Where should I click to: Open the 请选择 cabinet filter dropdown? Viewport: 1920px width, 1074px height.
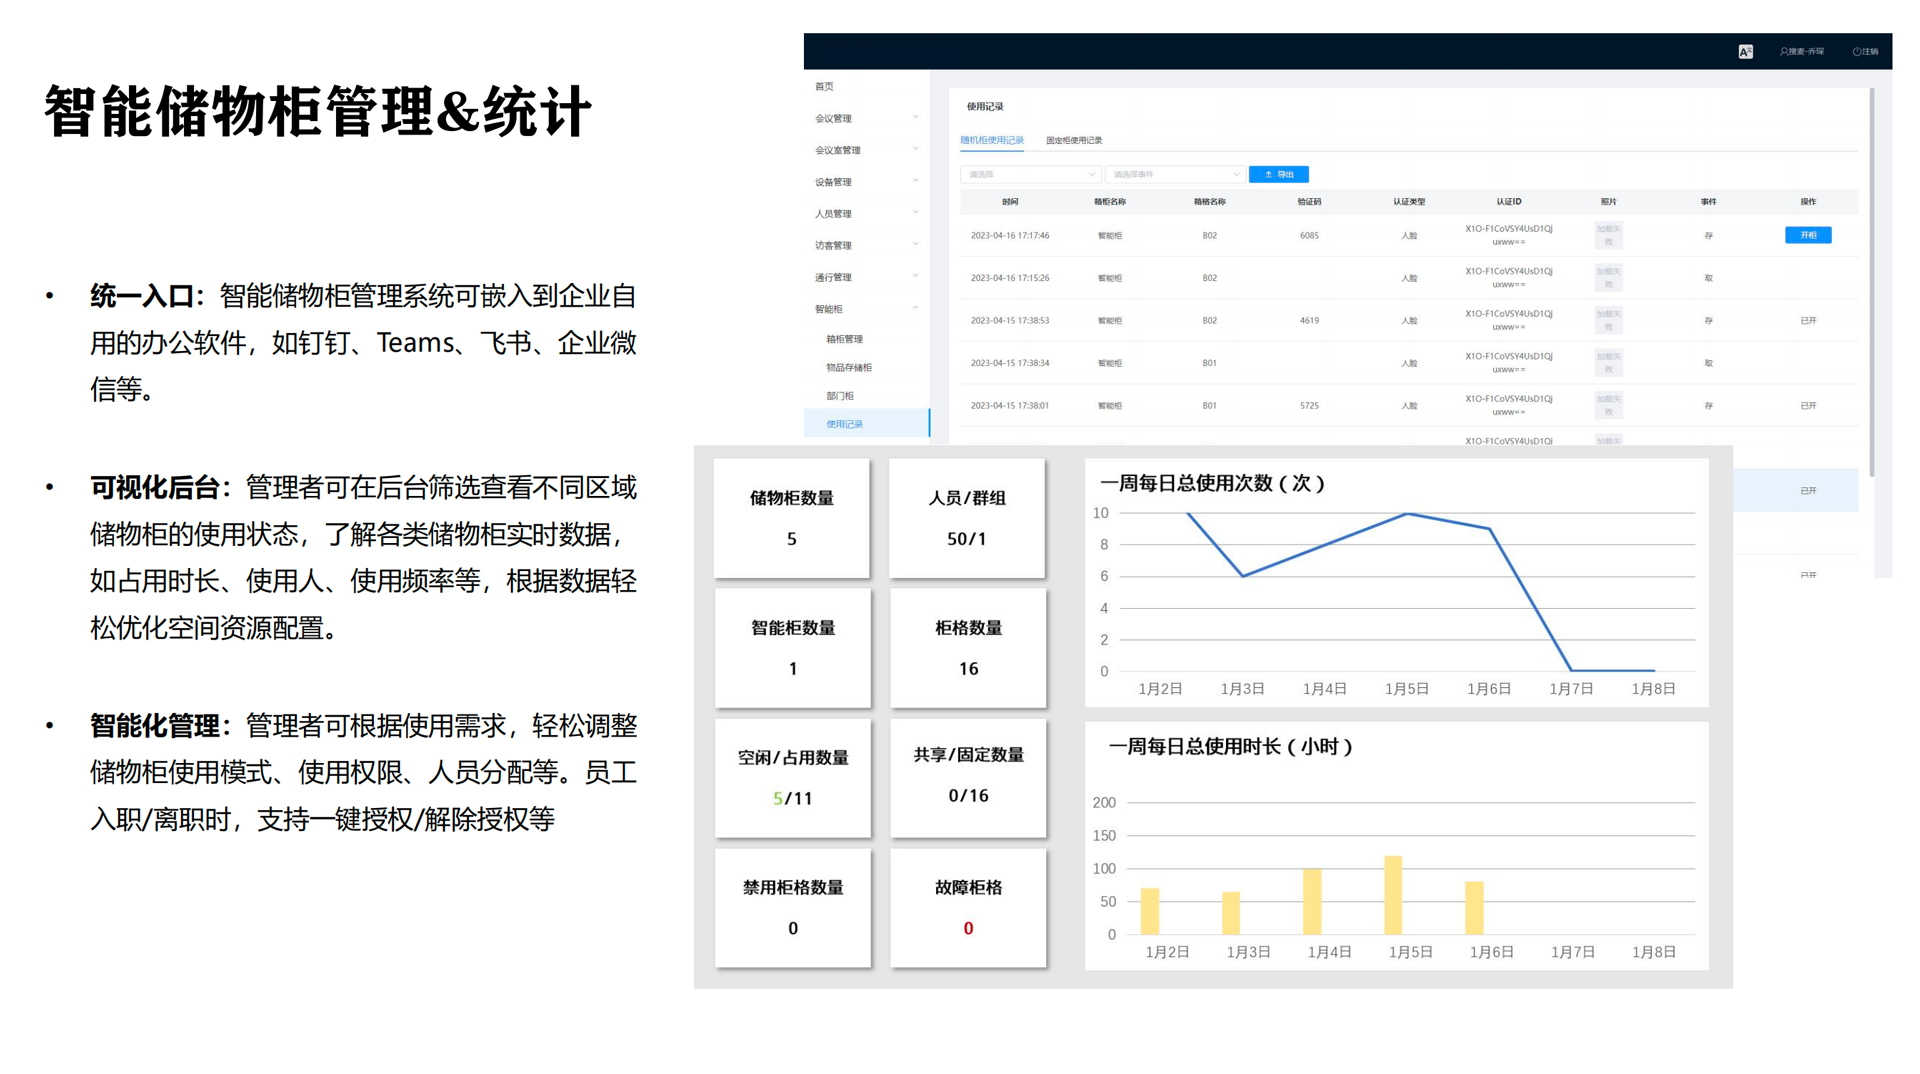[x=1030, y=174]
